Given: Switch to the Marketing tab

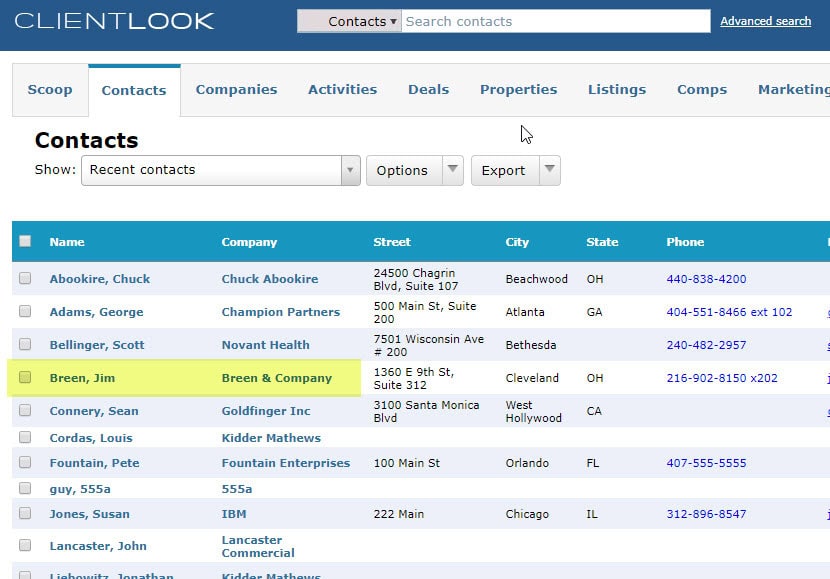Looking at the screenshot, I should point(794,89).
